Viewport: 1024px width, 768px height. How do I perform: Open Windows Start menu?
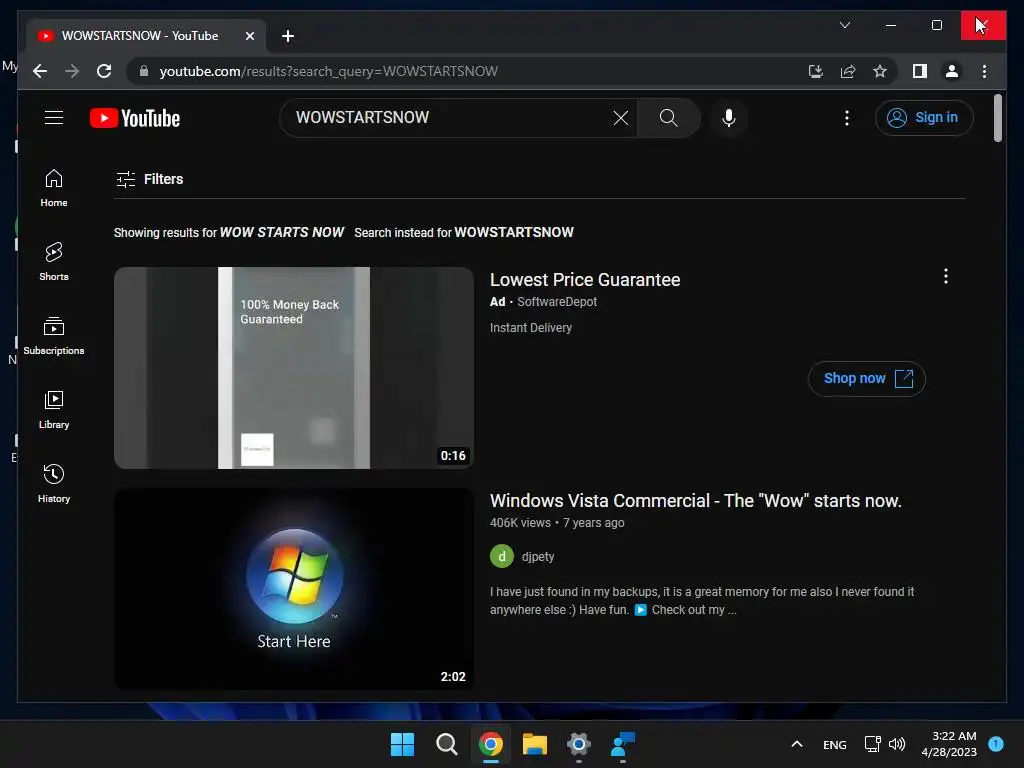tap(402, 744)
